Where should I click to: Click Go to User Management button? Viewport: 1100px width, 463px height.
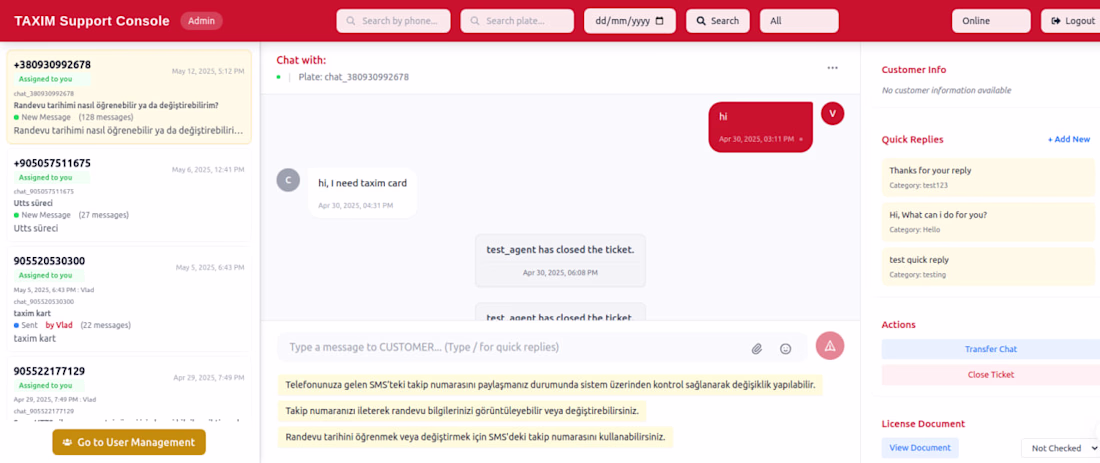tap(129, 442)
